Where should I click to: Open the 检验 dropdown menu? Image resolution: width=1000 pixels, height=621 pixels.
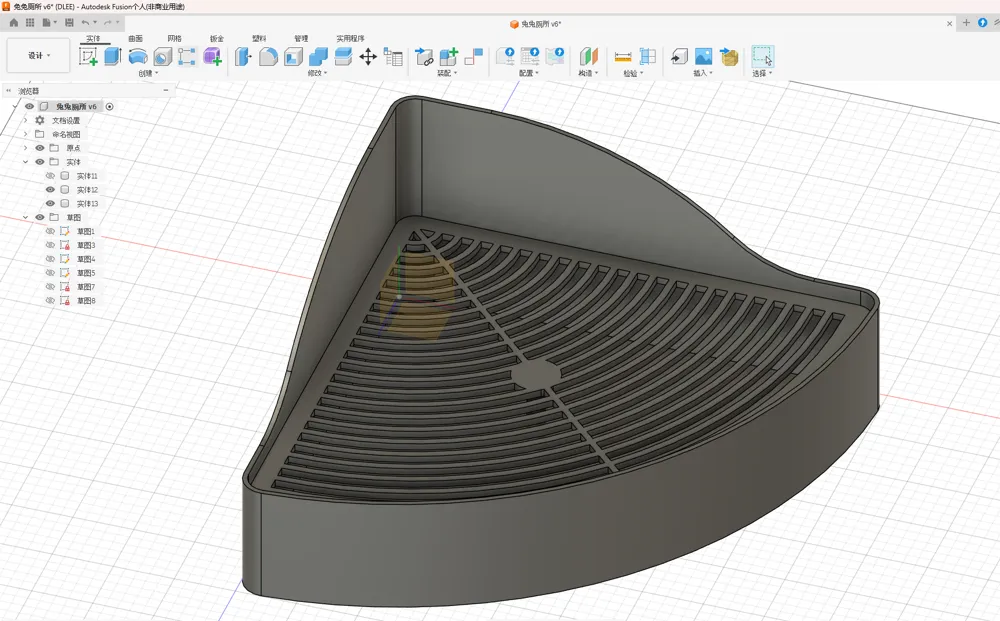tap(633, 73)
